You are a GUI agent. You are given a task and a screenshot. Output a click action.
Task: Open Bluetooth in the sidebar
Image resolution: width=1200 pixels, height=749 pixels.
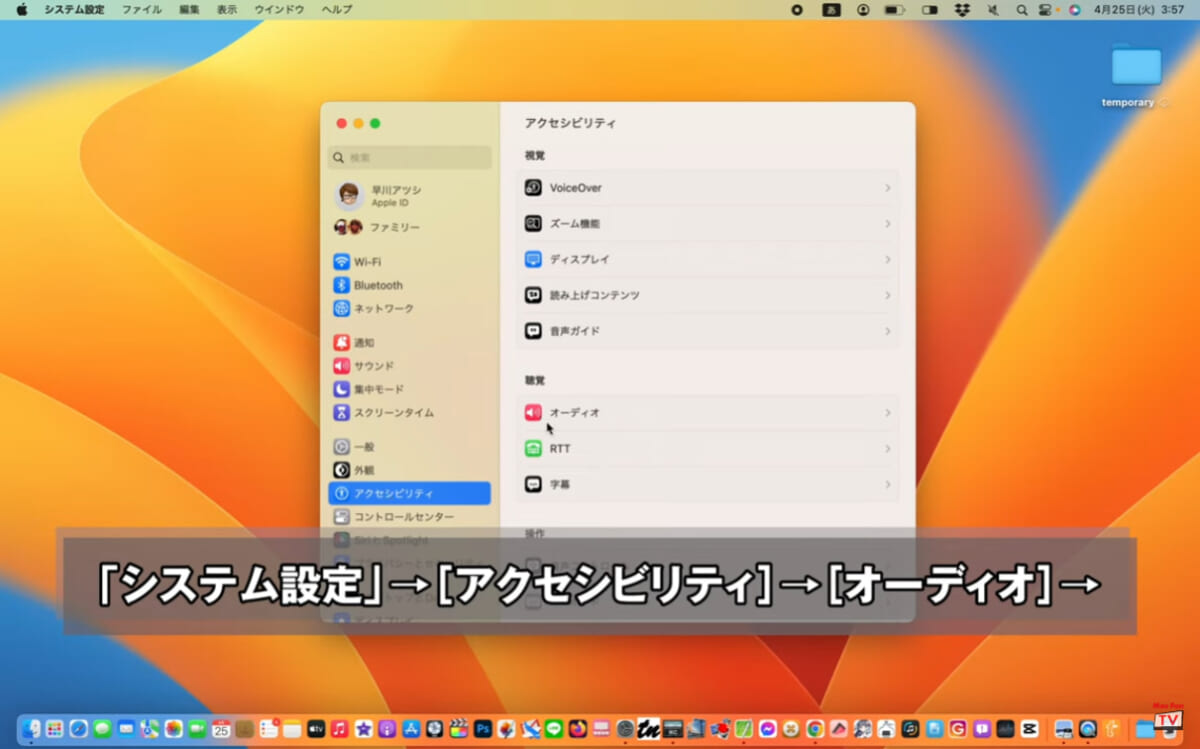point(410,285)
